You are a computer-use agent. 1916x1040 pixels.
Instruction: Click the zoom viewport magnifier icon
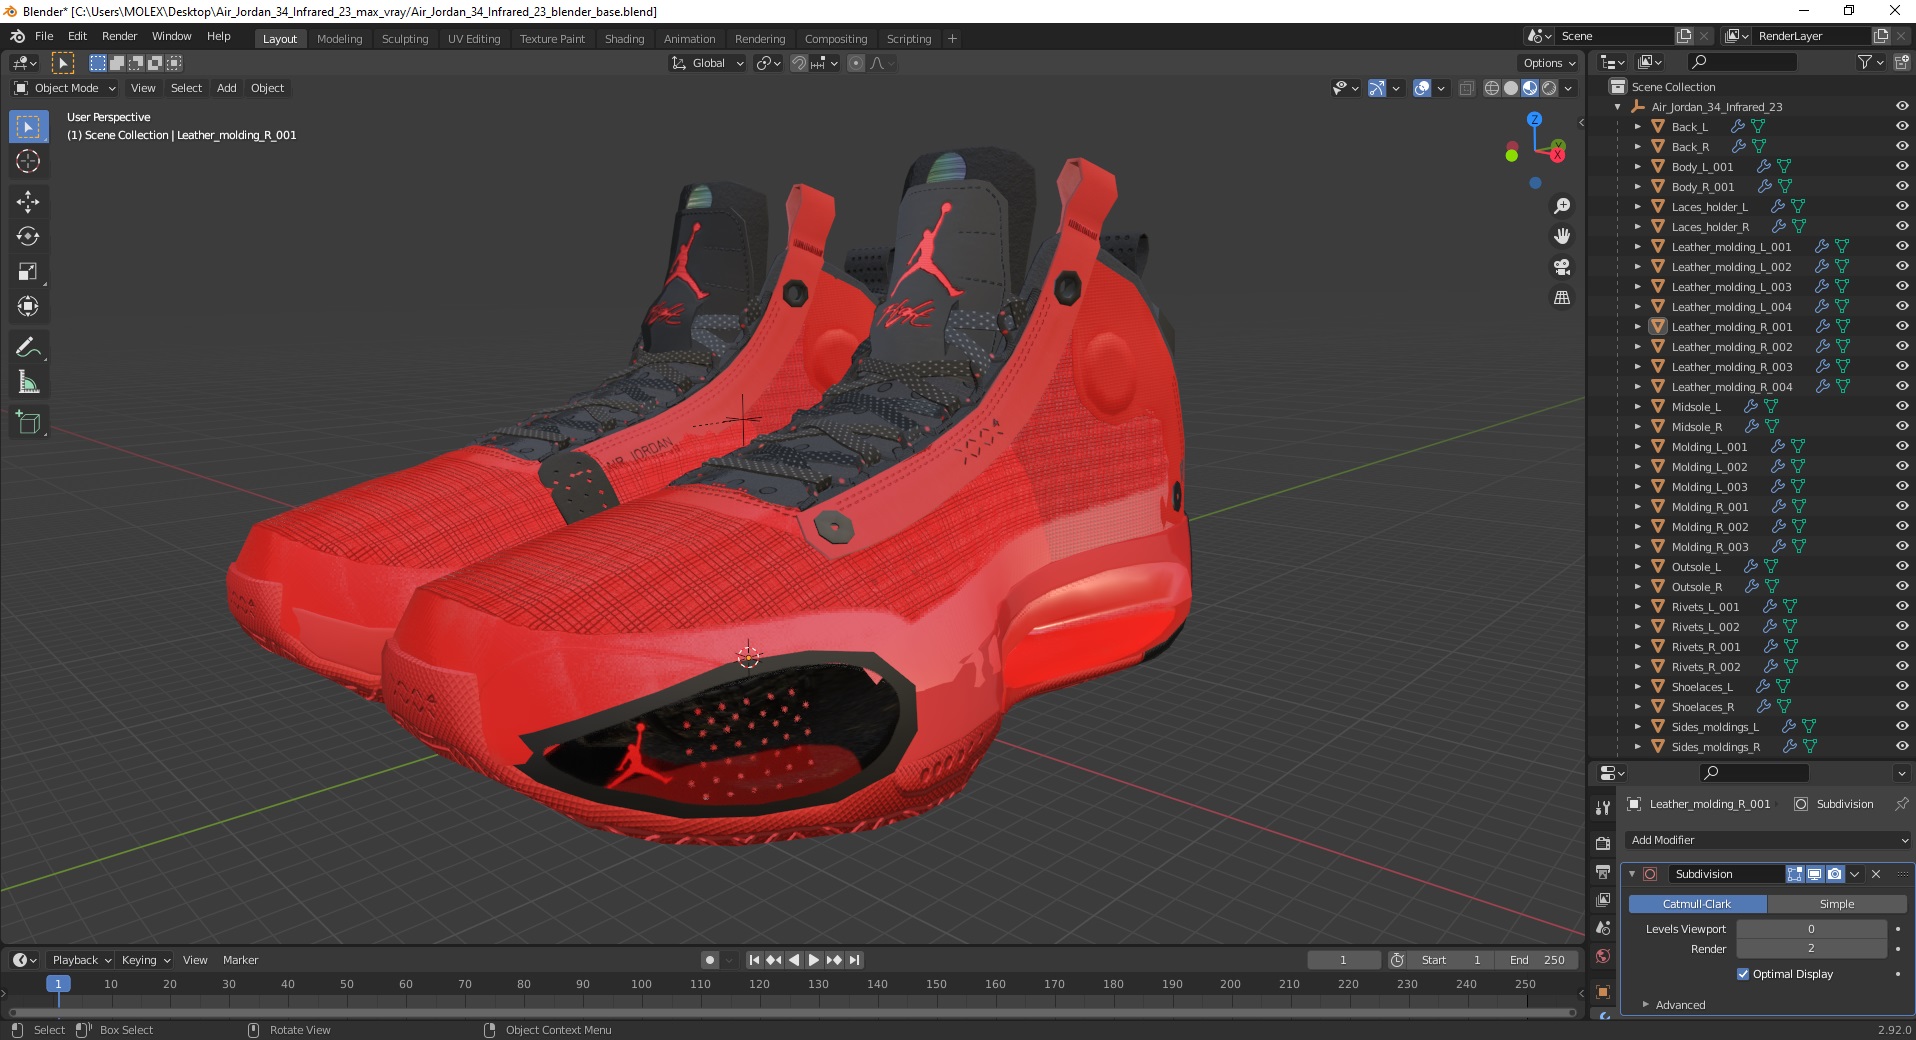(x=1562, y=206)
